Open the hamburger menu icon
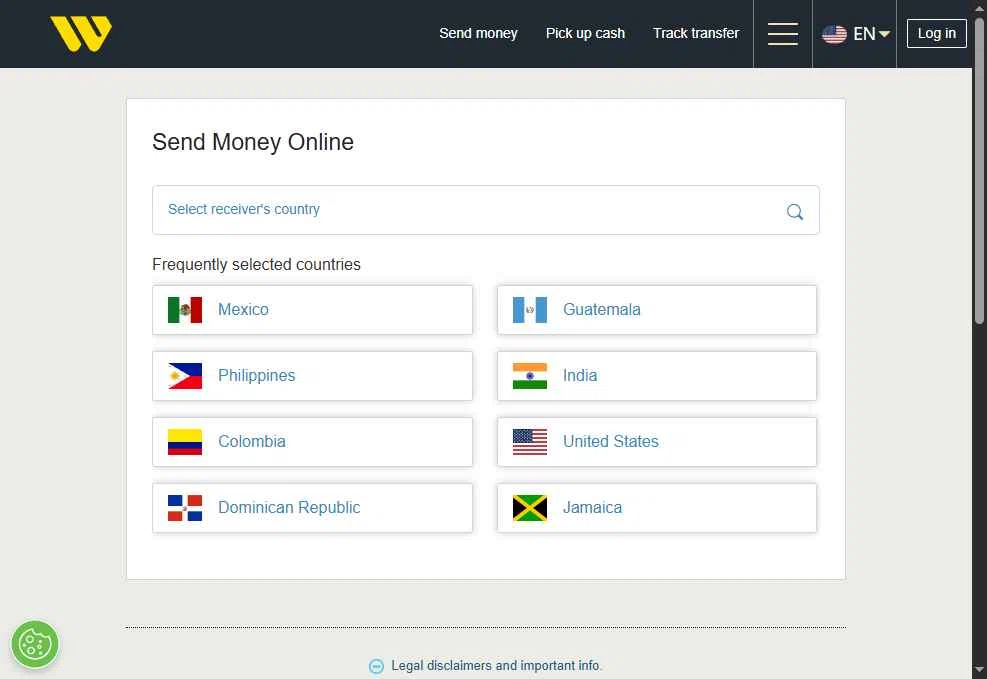Viewport: 987px width, 679px height. 782,34
